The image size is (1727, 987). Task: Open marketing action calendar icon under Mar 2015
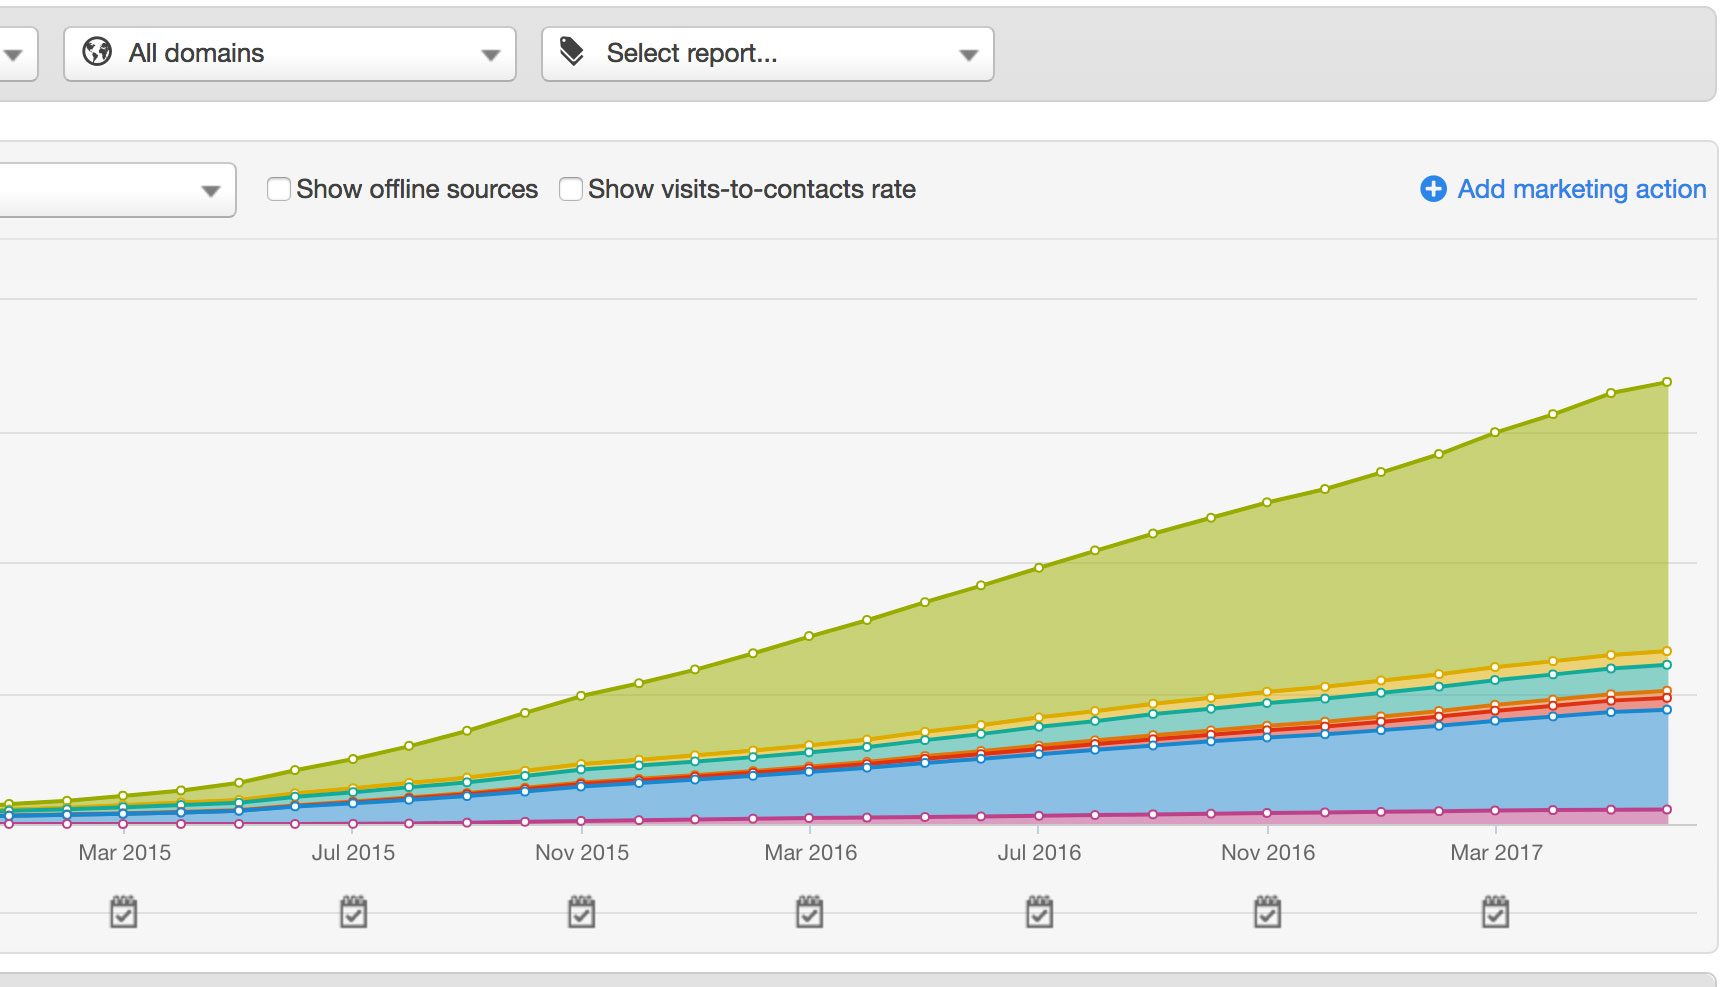[124, 912]
